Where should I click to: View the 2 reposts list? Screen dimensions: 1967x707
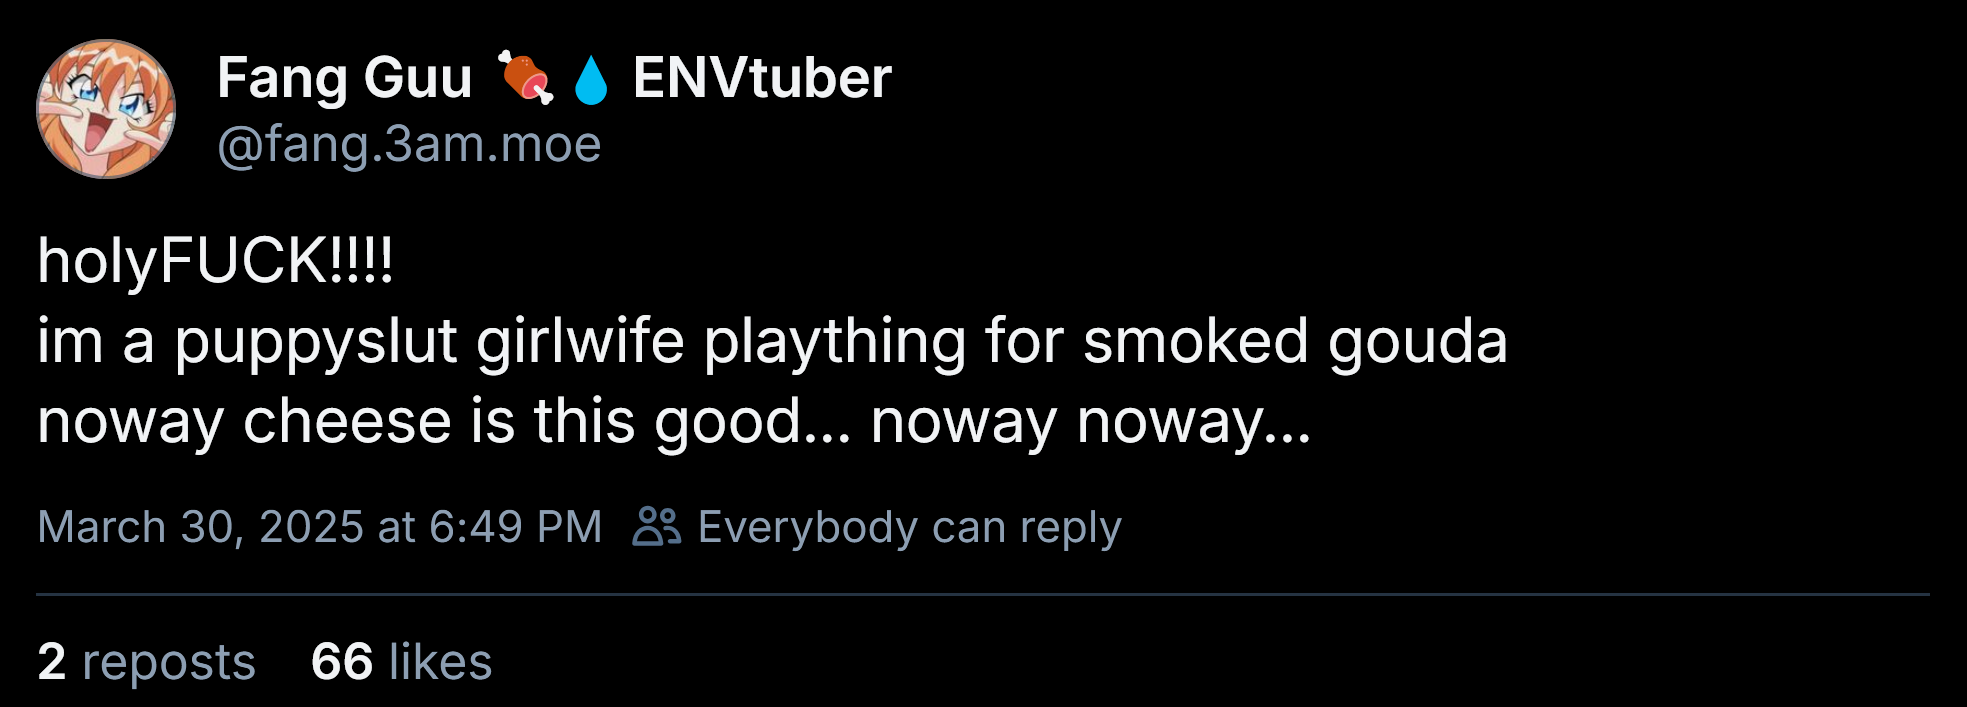click(146, 662)
